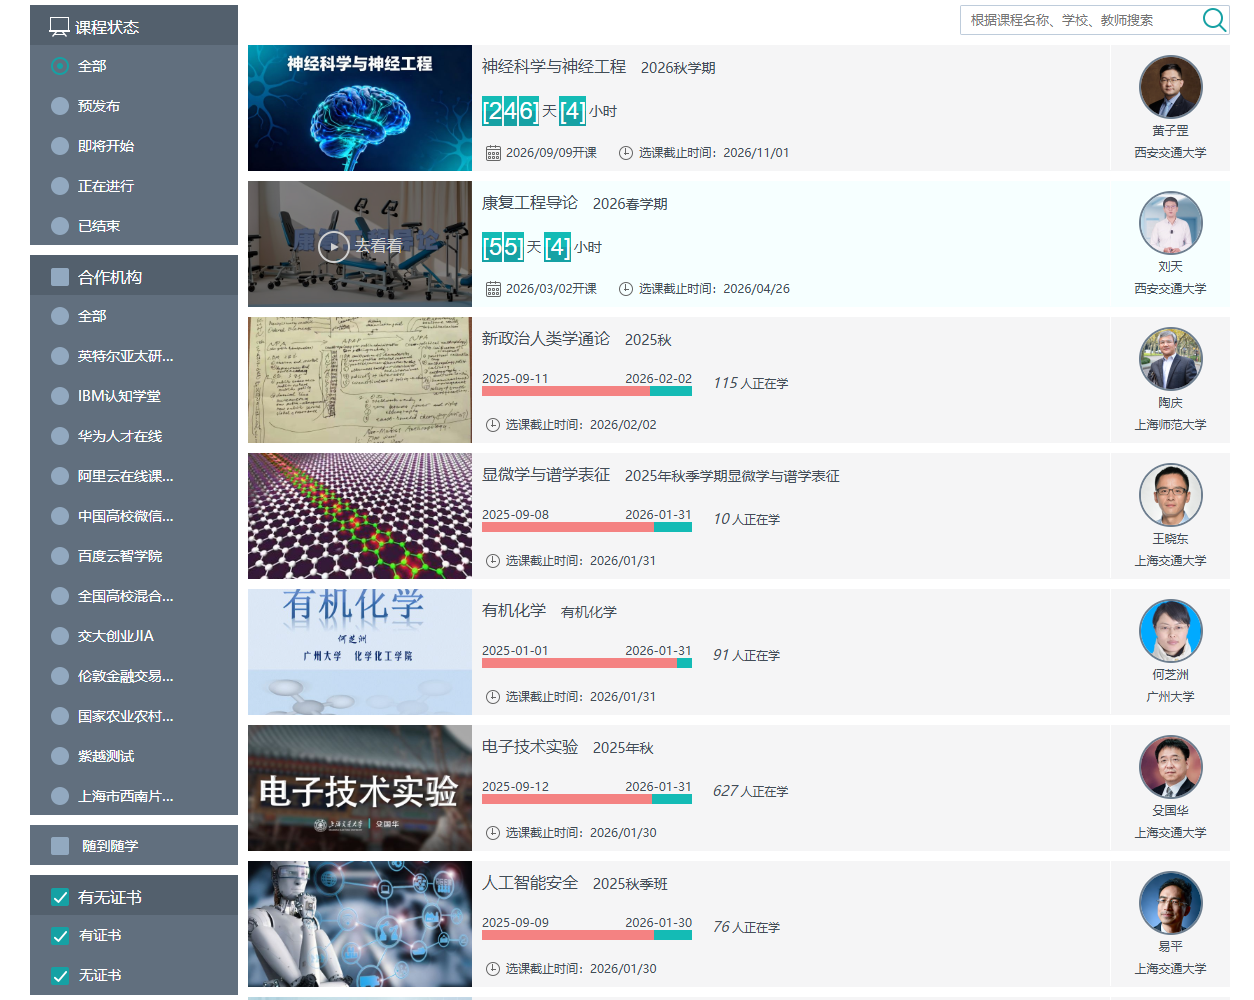Uncheck the 有证书 checkbox
This screenshot has width=1254, height=1000.
tap(60, 936)
